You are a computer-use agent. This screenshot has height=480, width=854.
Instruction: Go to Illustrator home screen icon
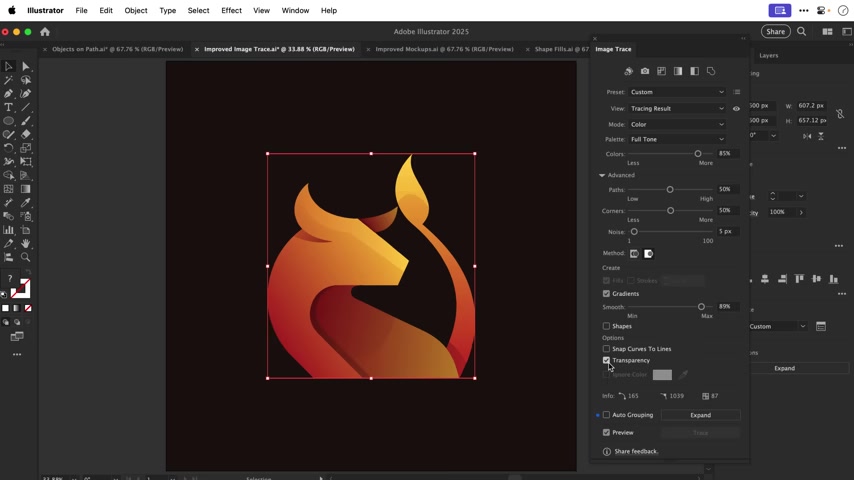point(45,32)
